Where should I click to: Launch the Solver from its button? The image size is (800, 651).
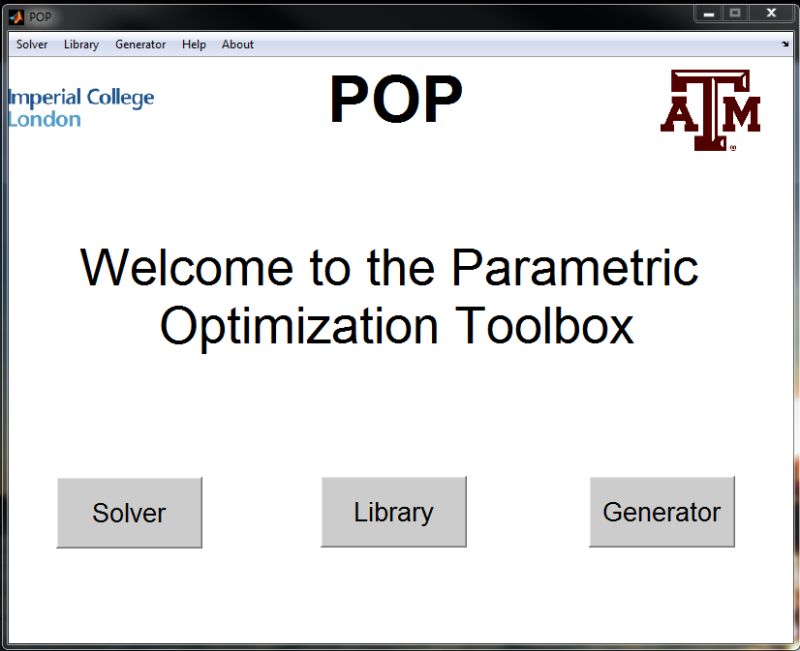[x=129, y=512]
